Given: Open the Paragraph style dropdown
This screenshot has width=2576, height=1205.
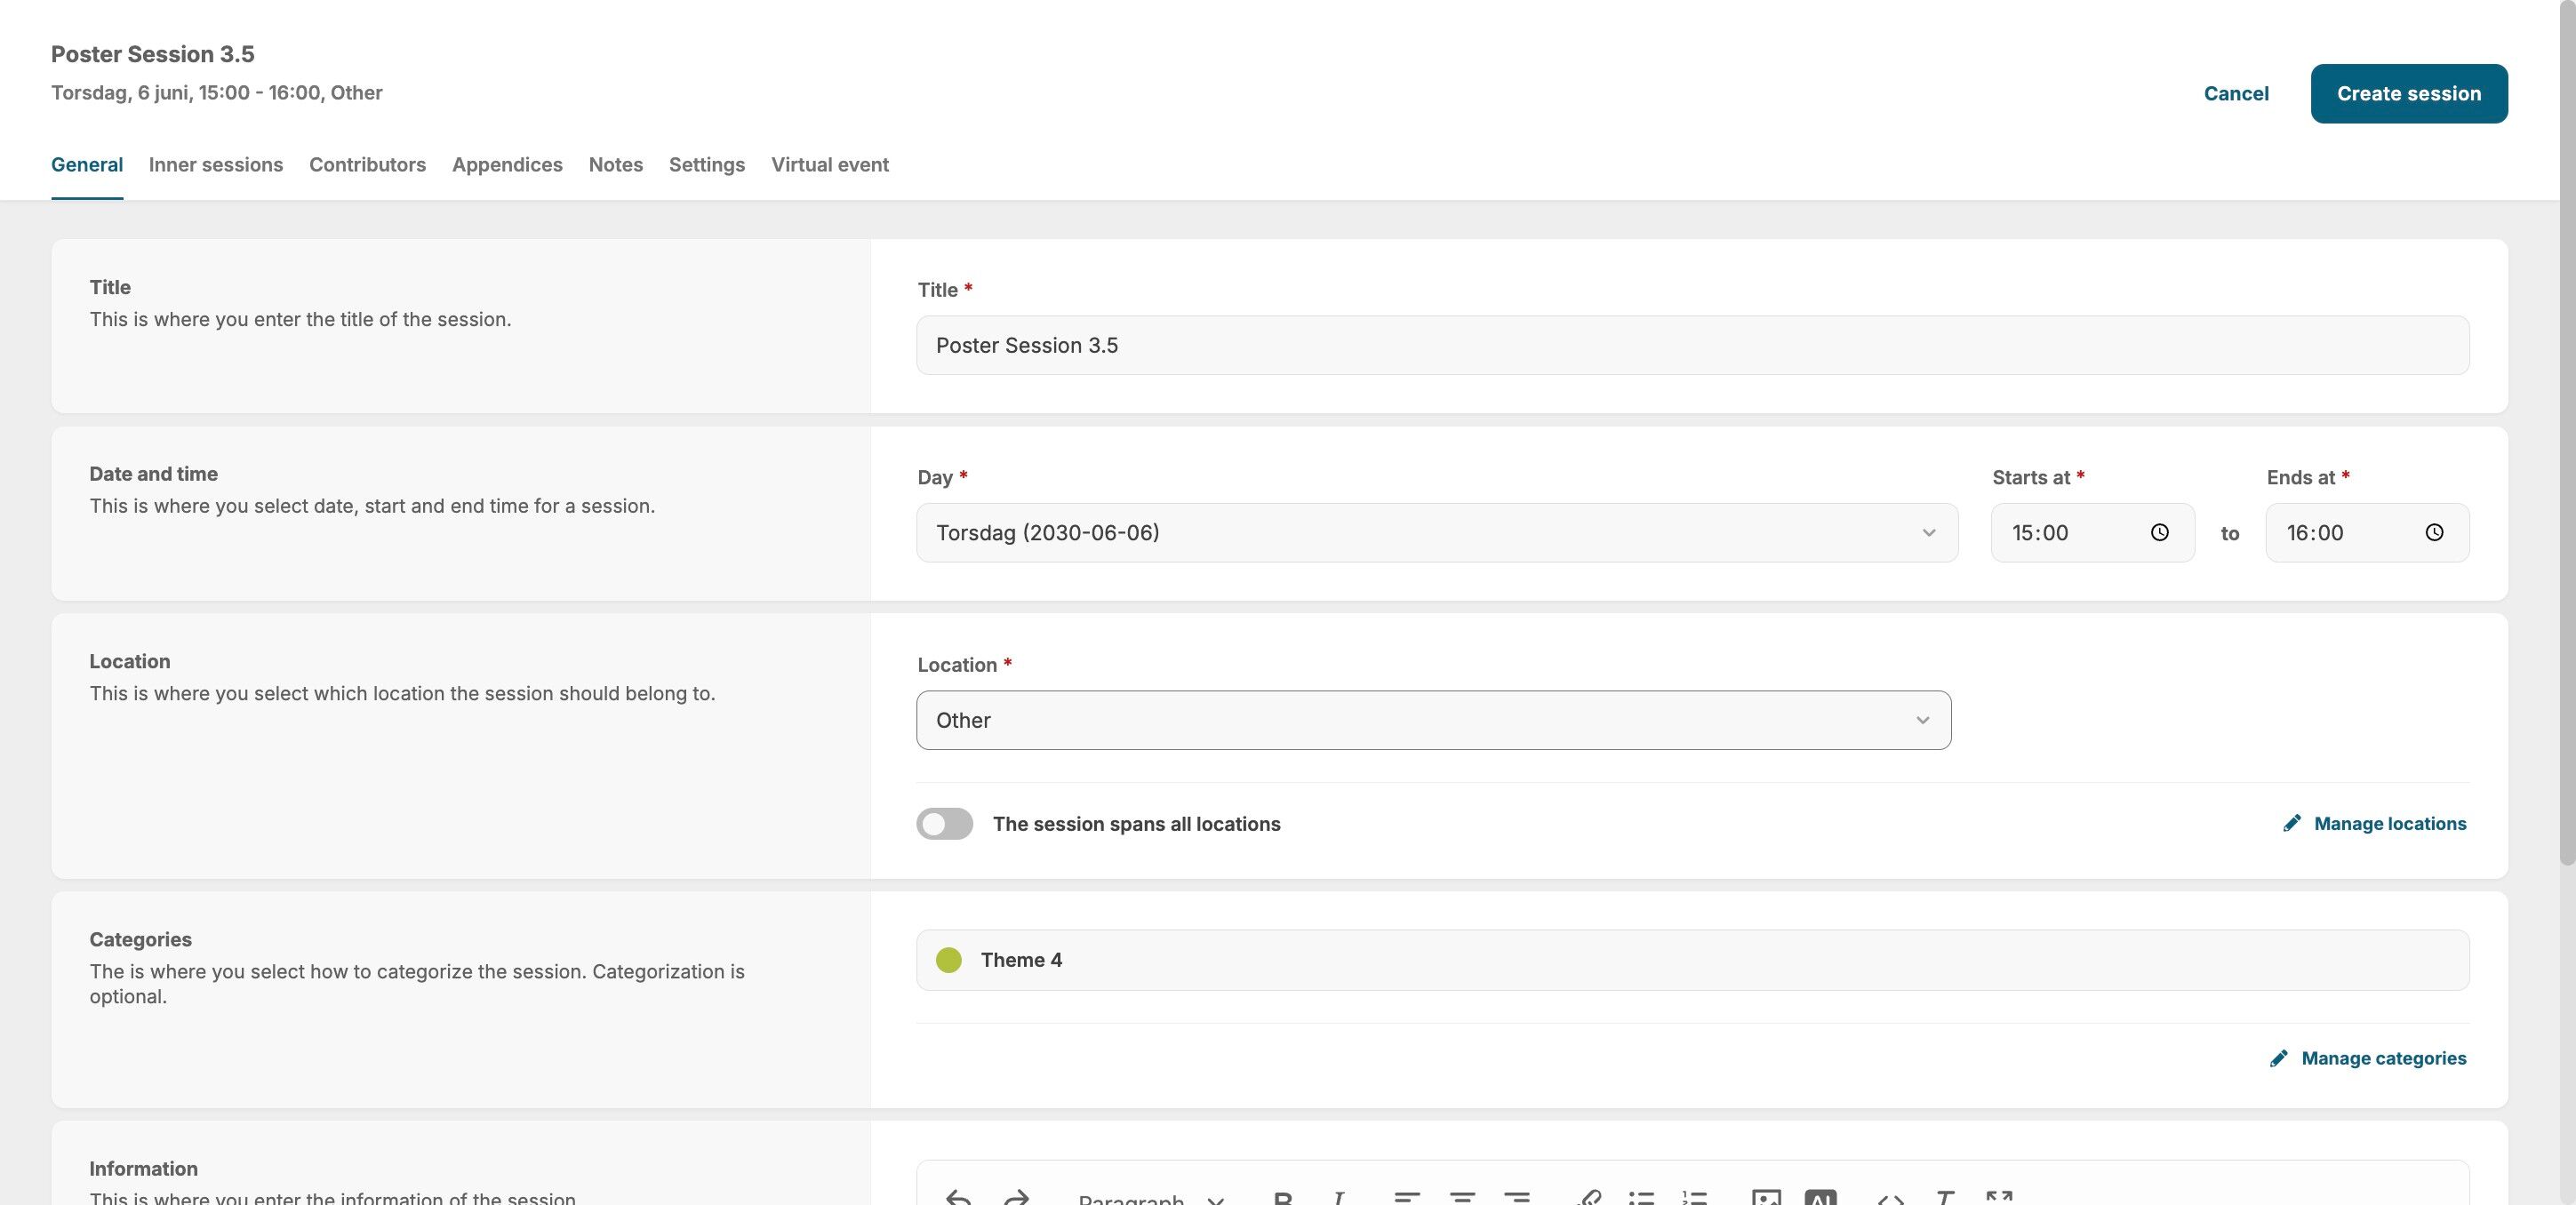Looking at the screenshot, I should [x=1150, y=1198].
